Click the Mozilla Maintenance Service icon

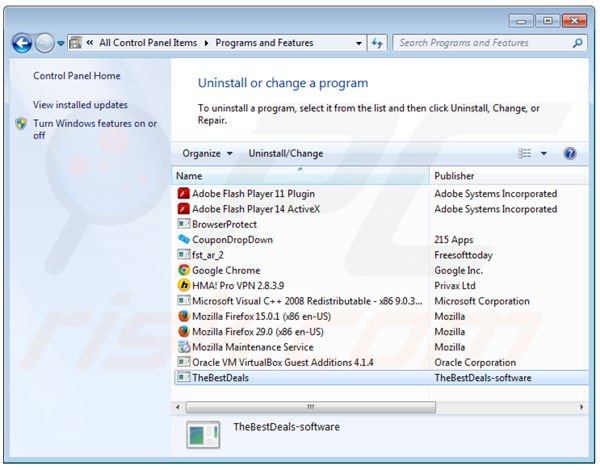pos(184,346)
